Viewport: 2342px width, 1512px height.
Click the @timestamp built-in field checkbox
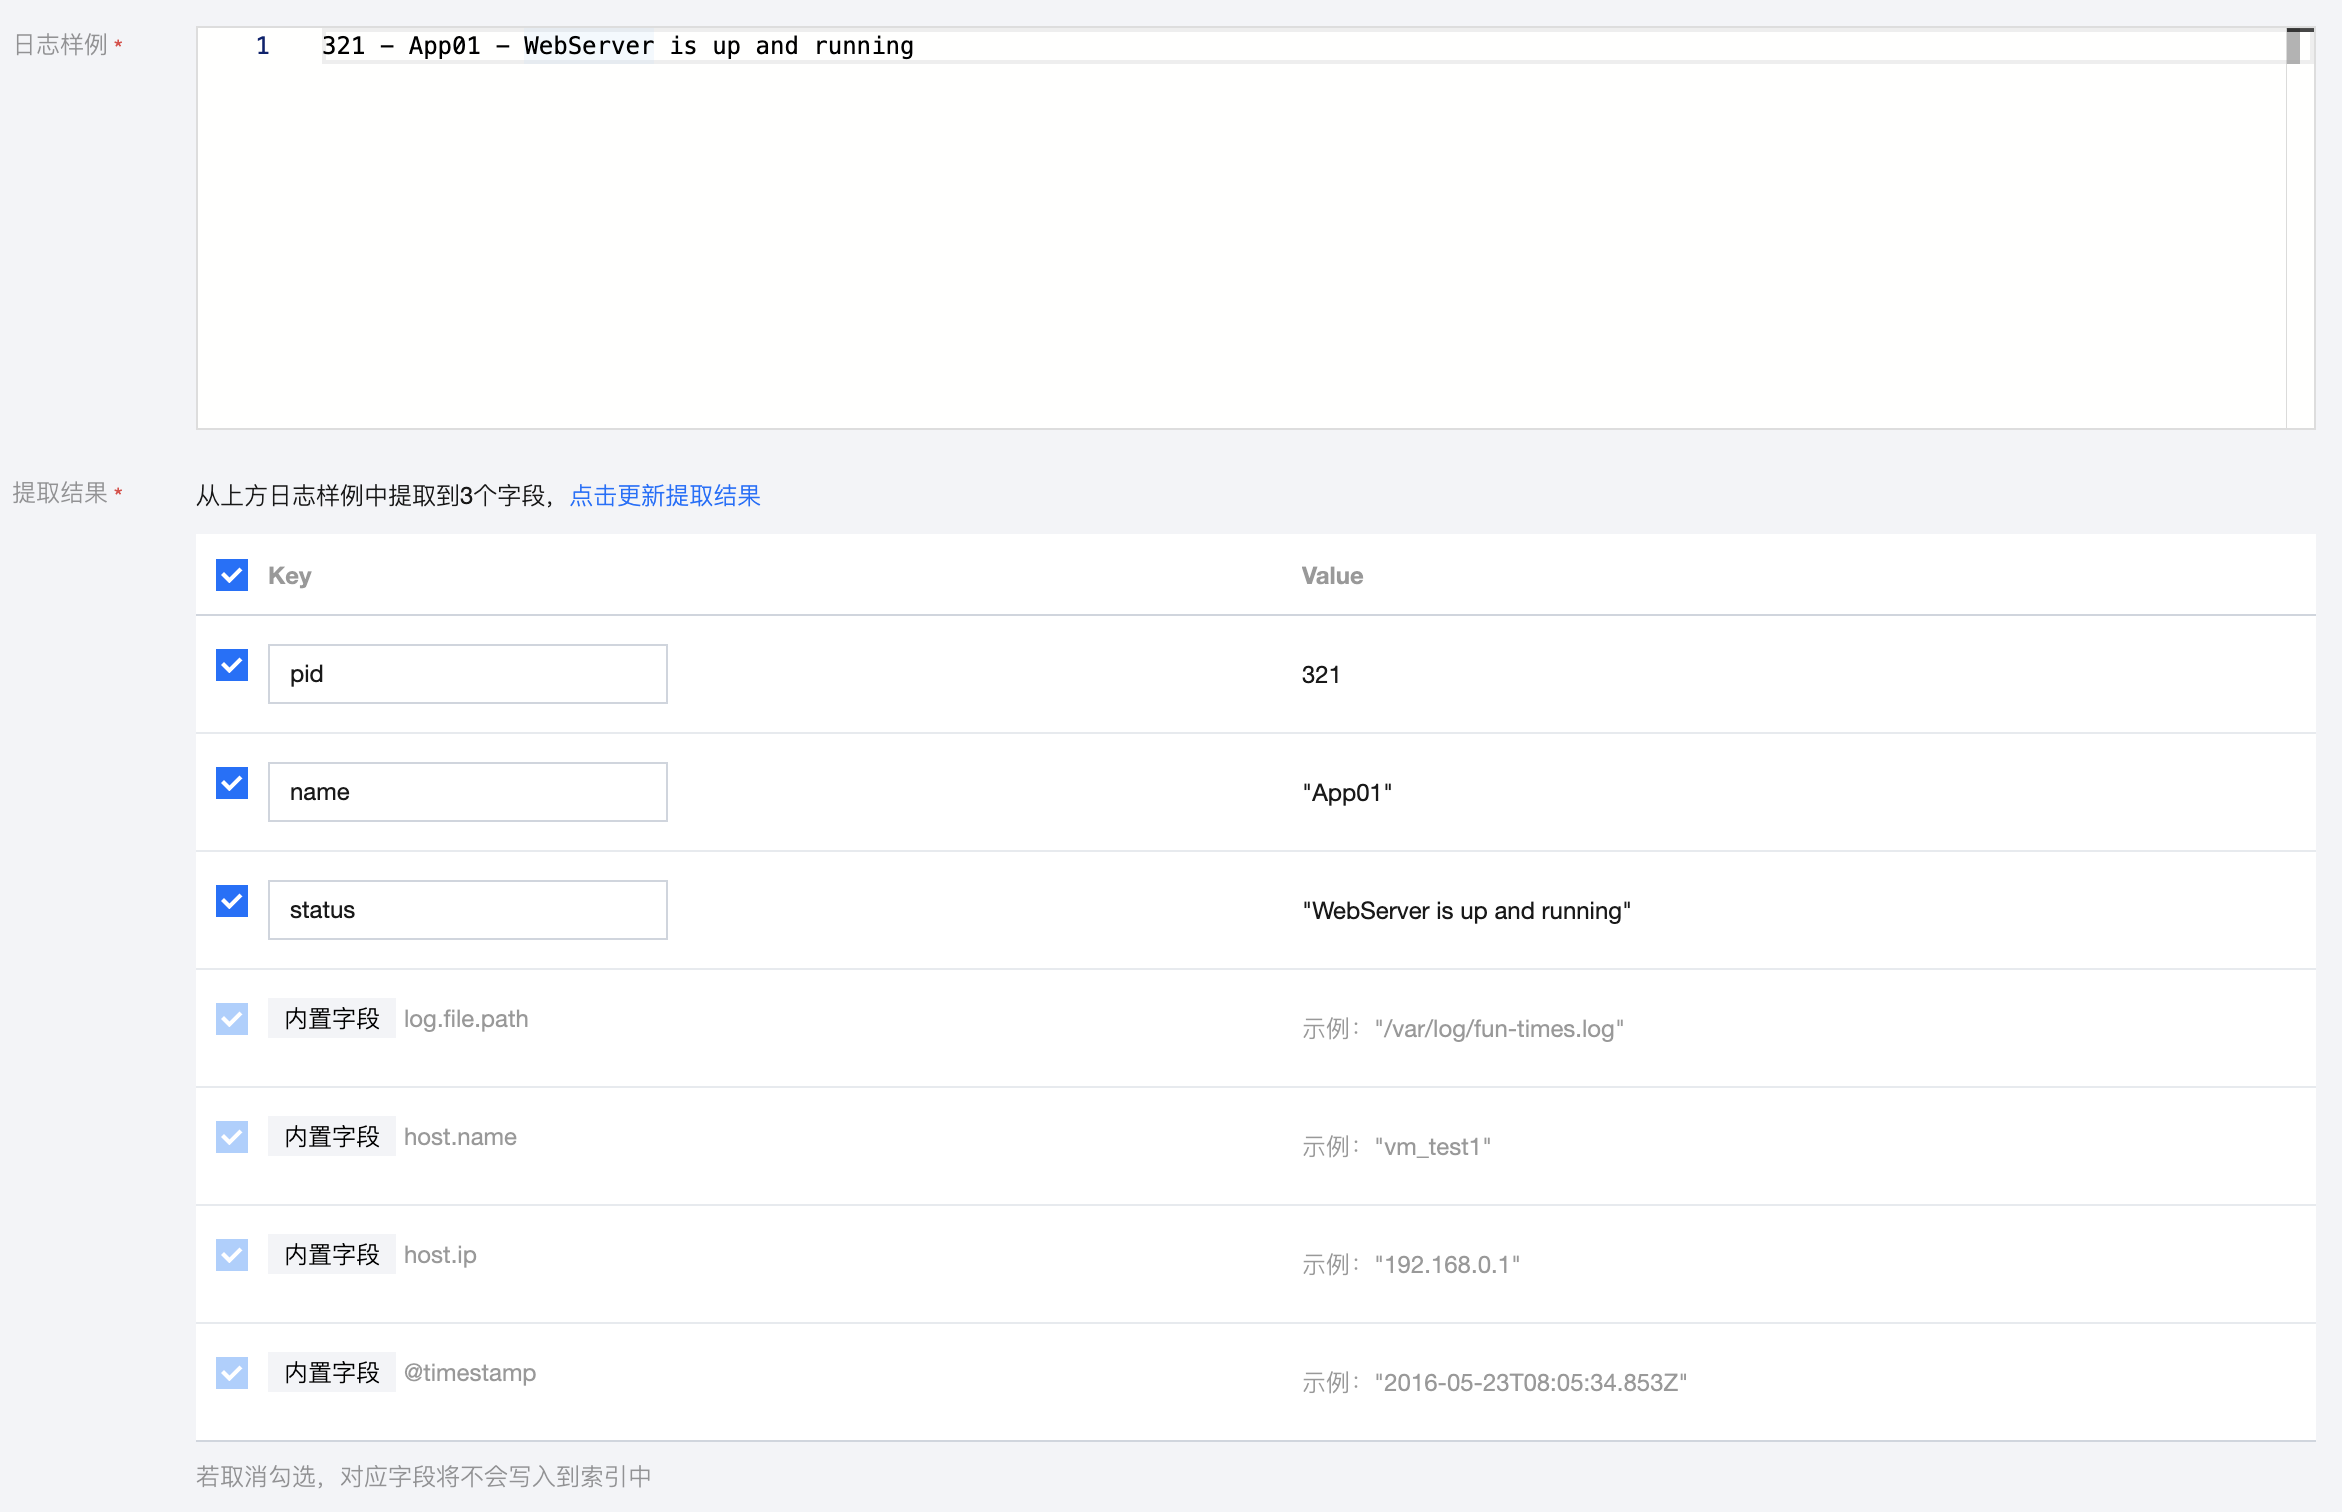(232, 1373)
